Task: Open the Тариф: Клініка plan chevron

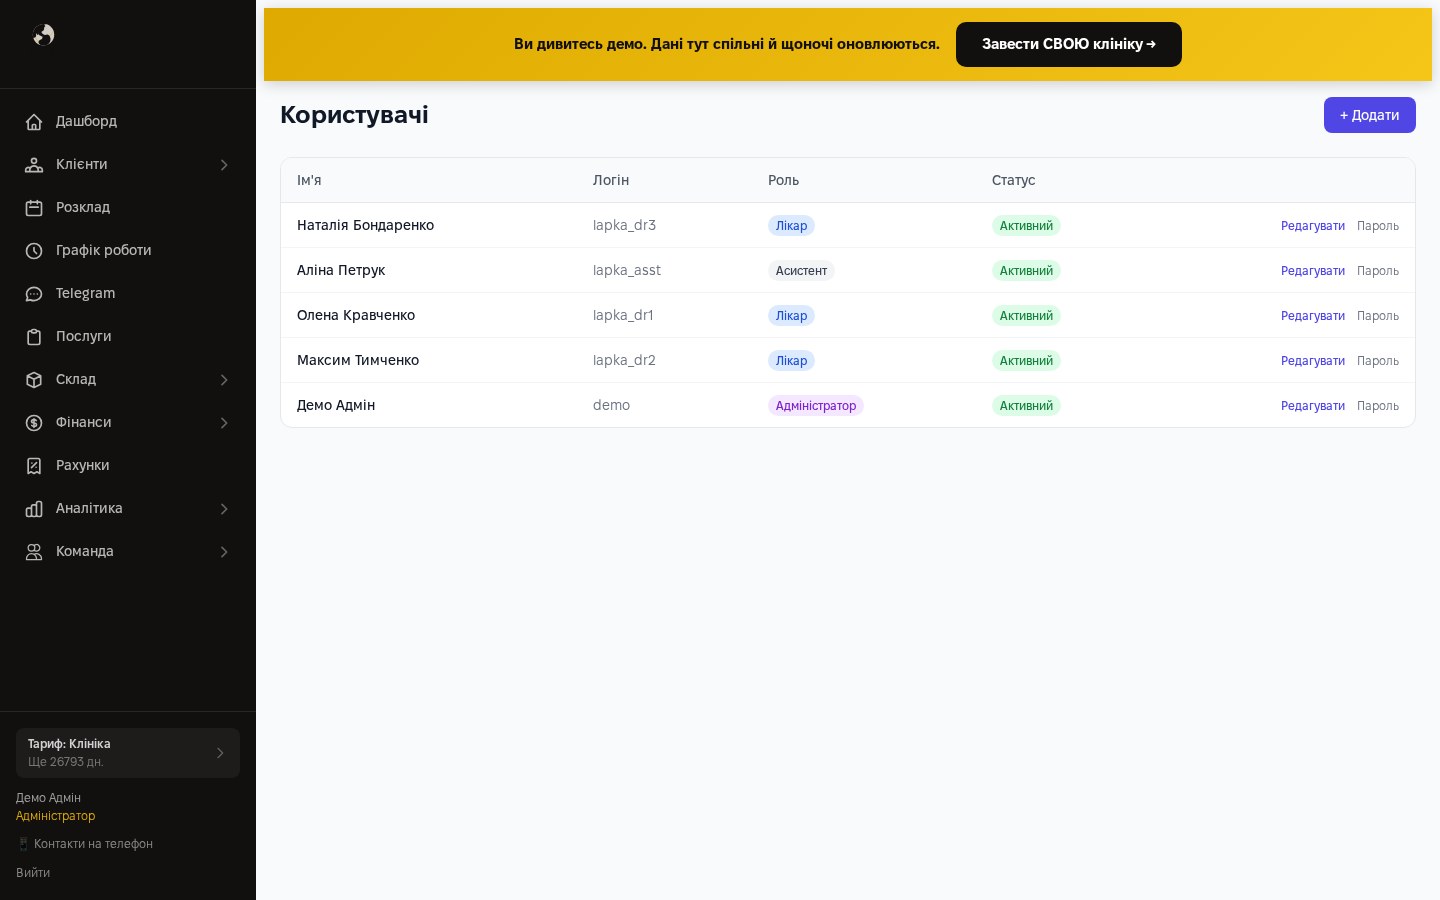Action: coord(220,753)
